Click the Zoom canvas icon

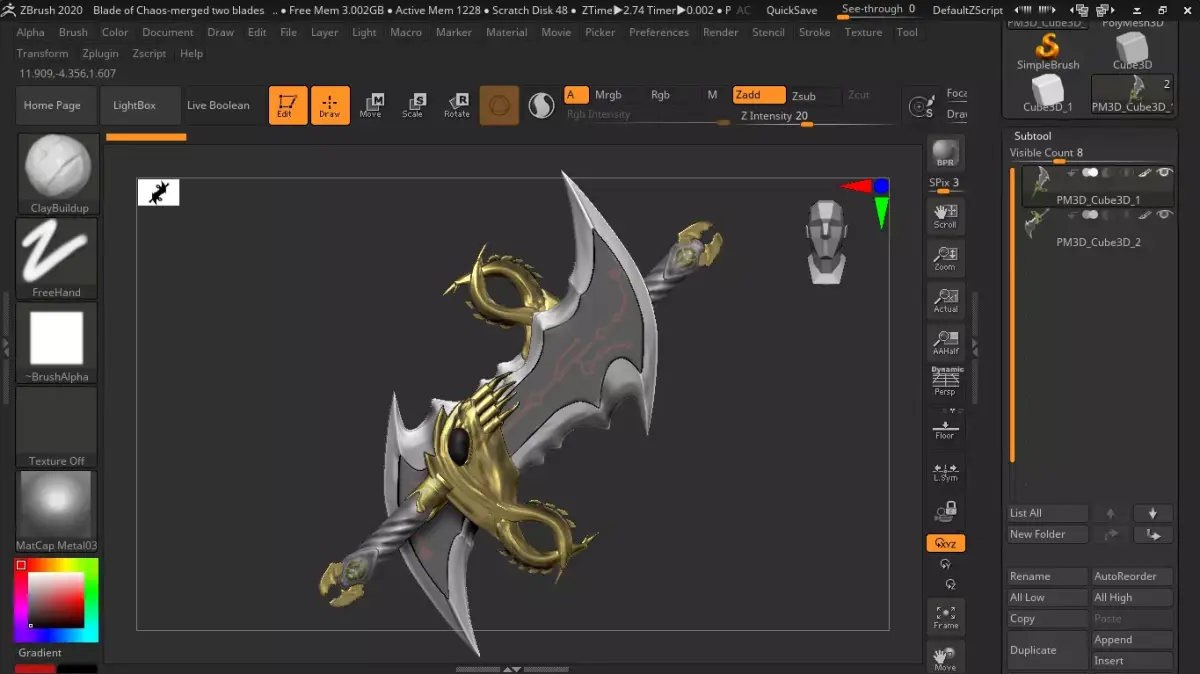tap(945, 258)
